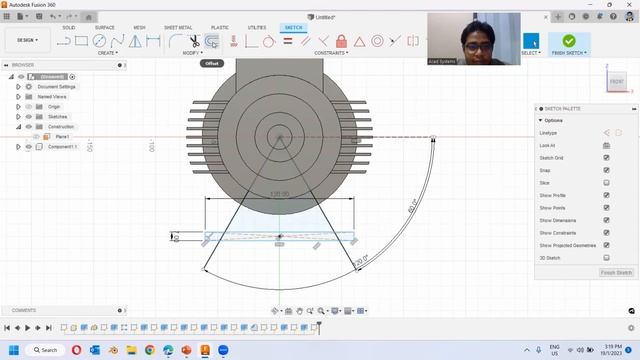
Task: Toggle Show Projected Geometries checkbox
Action: [x=607, y=245]
